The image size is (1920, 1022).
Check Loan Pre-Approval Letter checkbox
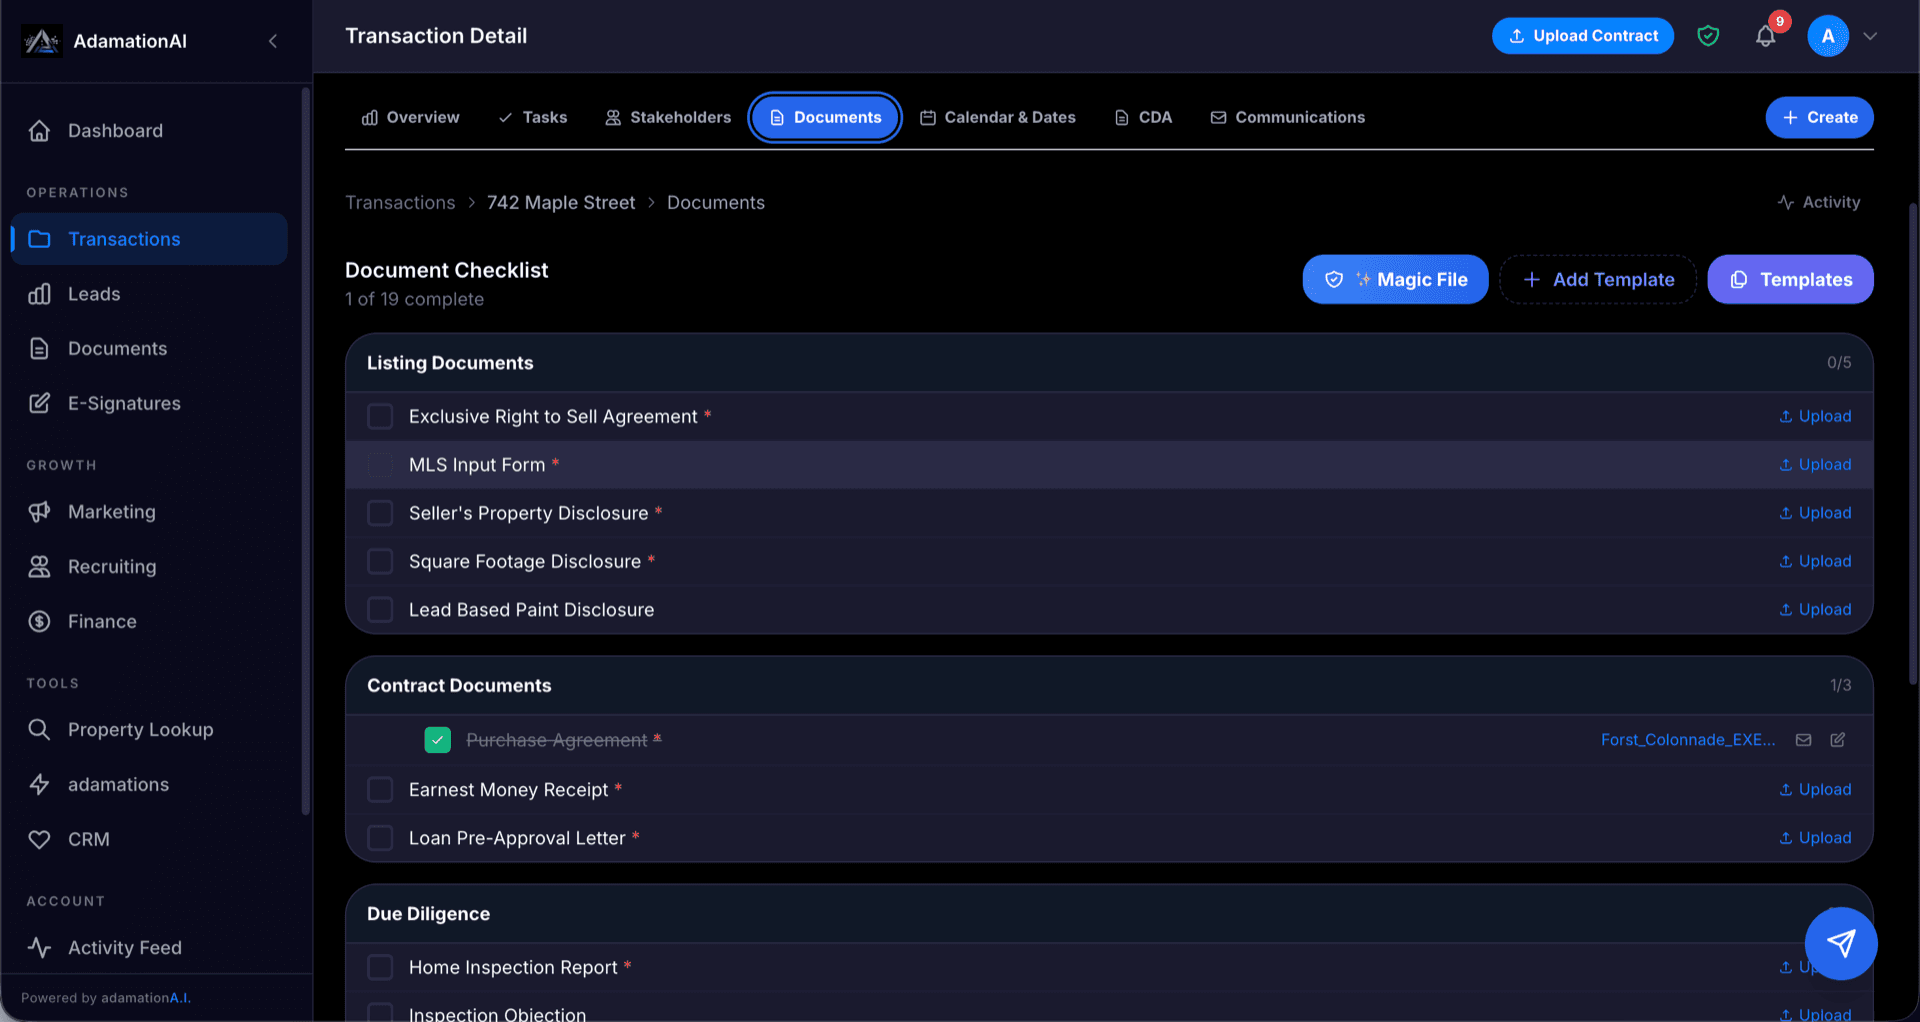tap(380, 838)
